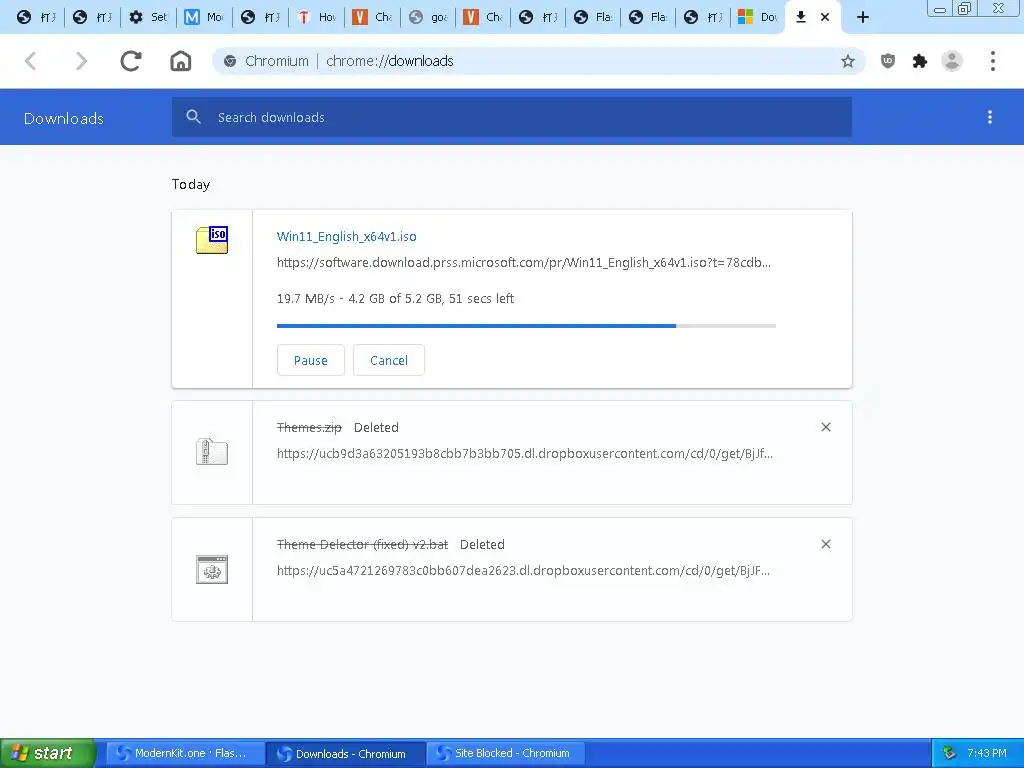Click the 7:43 PM taskbar clock
The image size is (1024, 768).
pos(987,753)
